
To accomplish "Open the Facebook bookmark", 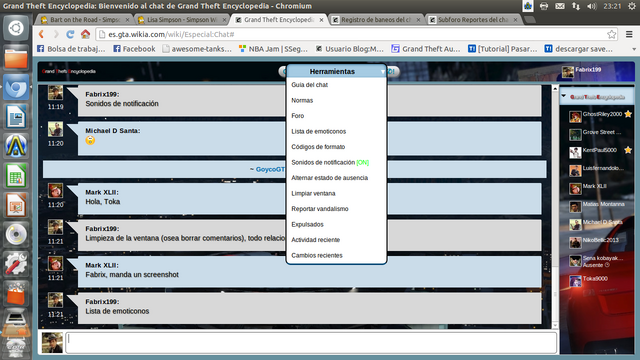I will coord(134,49).
